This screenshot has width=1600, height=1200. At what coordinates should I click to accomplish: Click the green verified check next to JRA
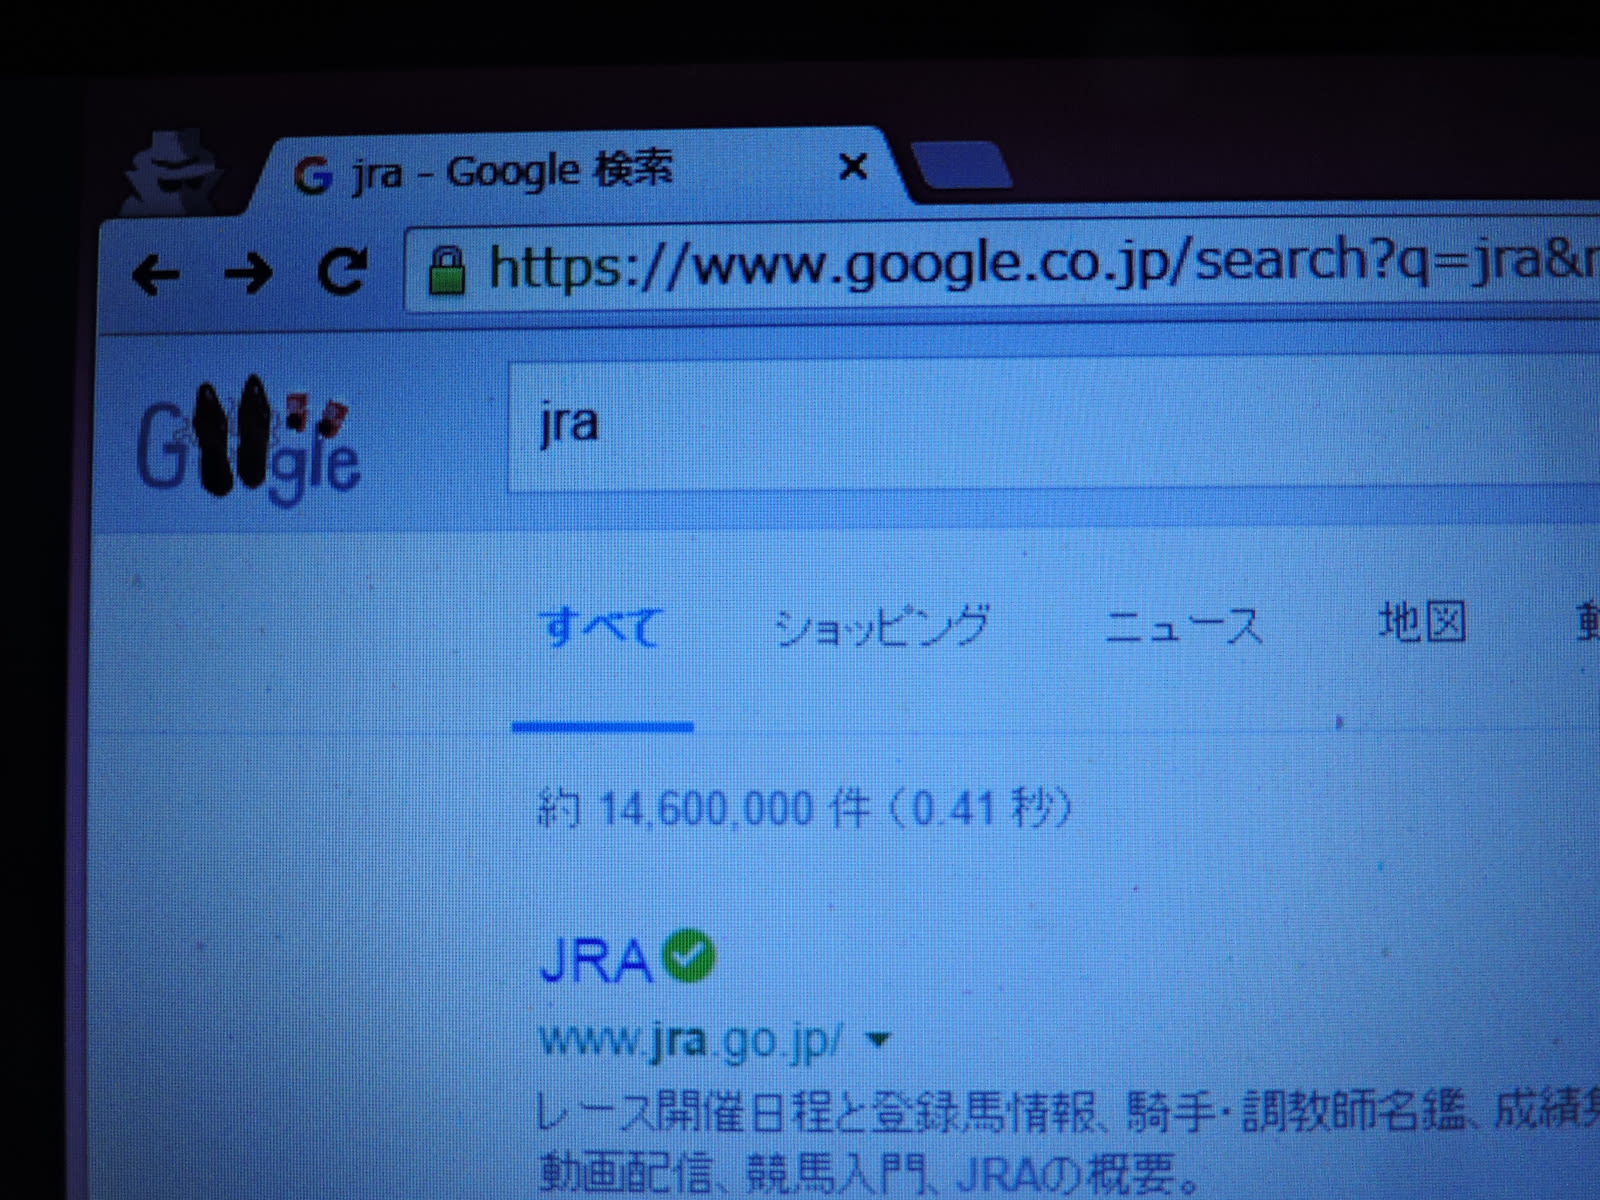tap(689, 955)
